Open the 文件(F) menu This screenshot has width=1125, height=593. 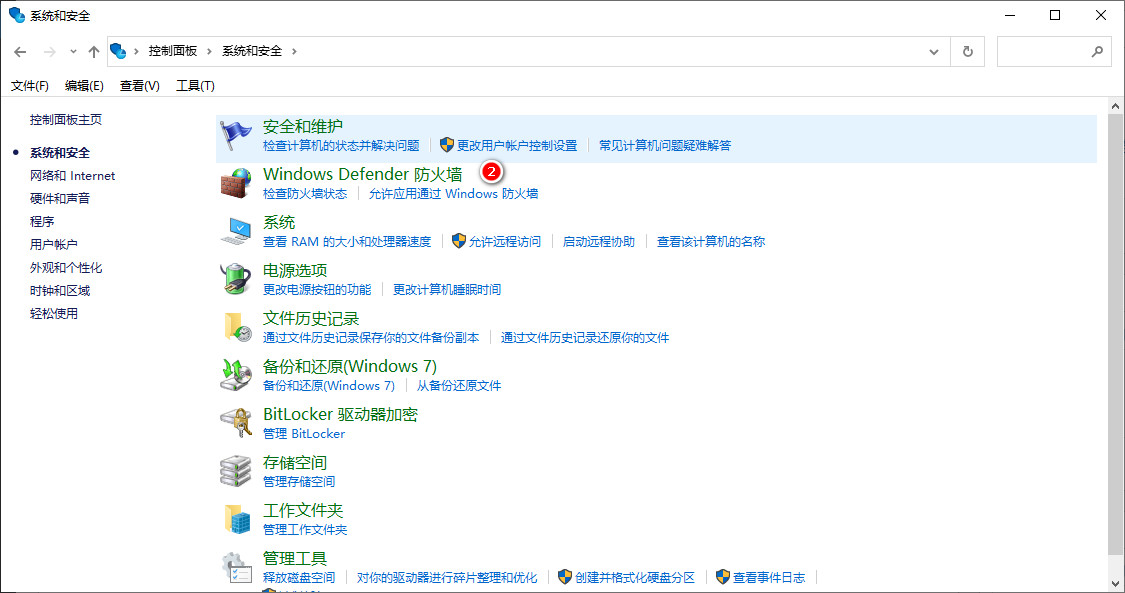[x=30, y=86]
